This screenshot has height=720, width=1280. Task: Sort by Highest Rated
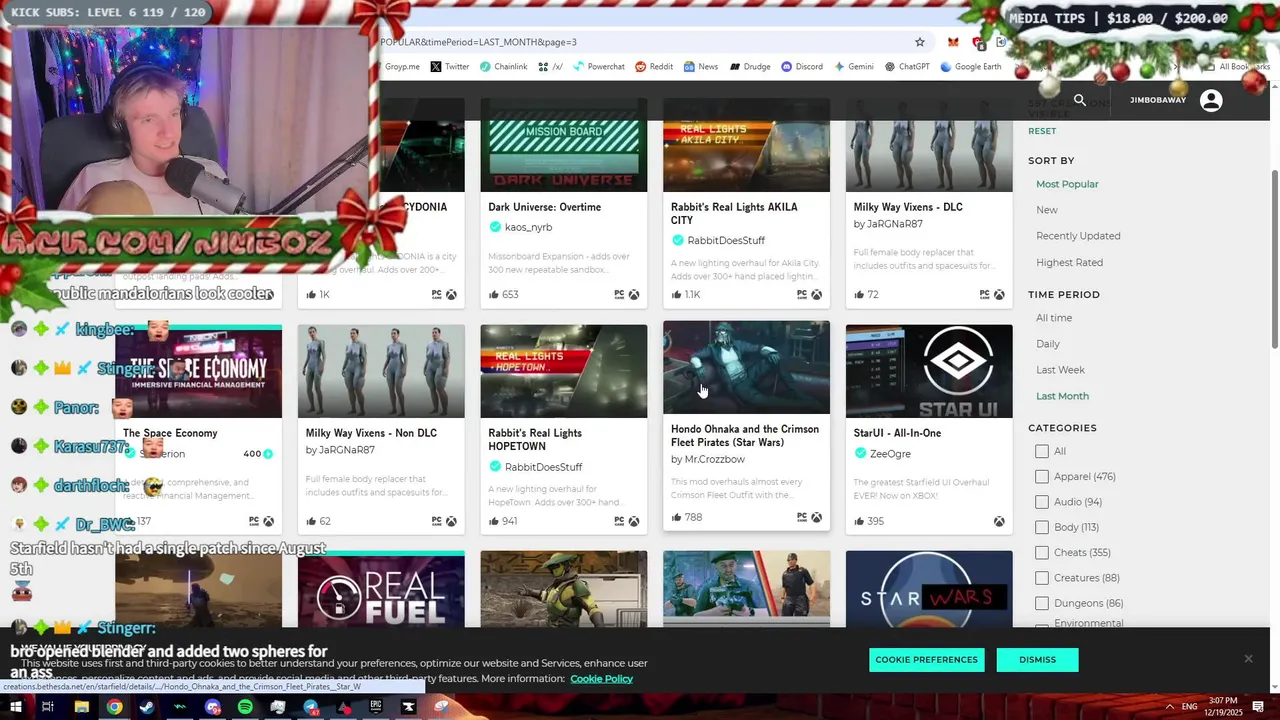tap(1069, 262)
